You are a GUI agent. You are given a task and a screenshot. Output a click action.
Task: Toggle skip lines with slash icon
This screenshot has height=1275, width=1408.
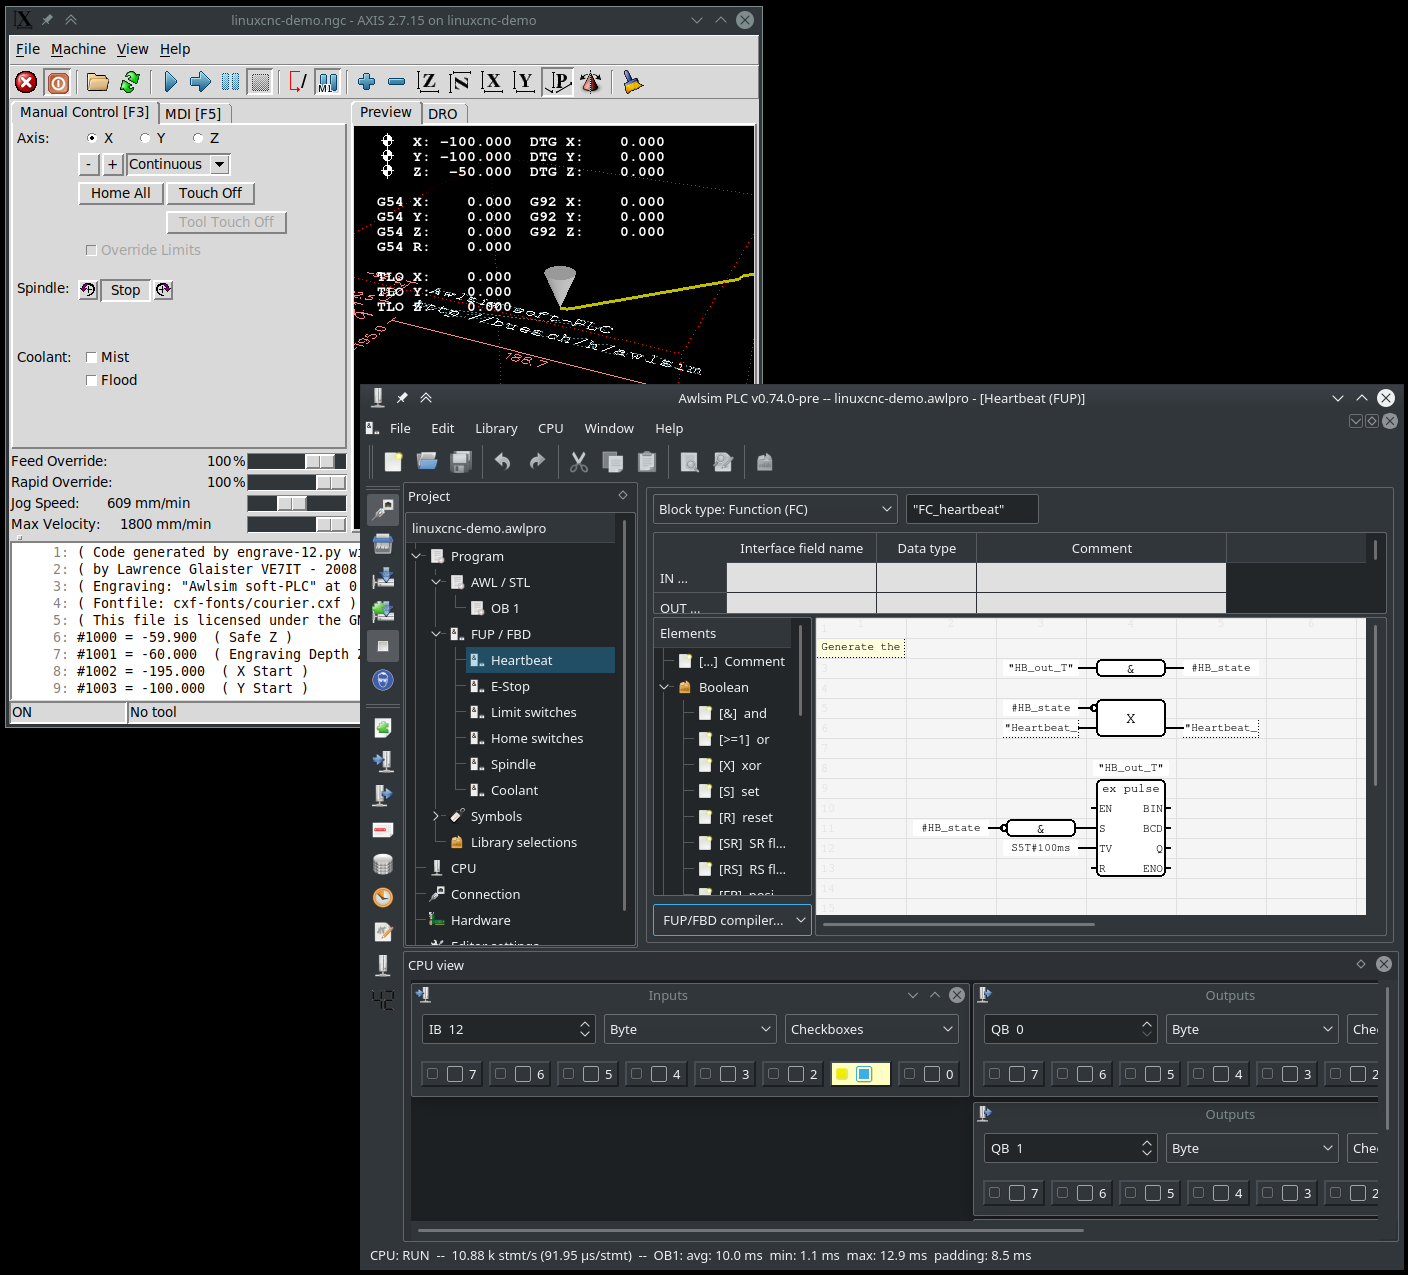[x=298, y=82]
